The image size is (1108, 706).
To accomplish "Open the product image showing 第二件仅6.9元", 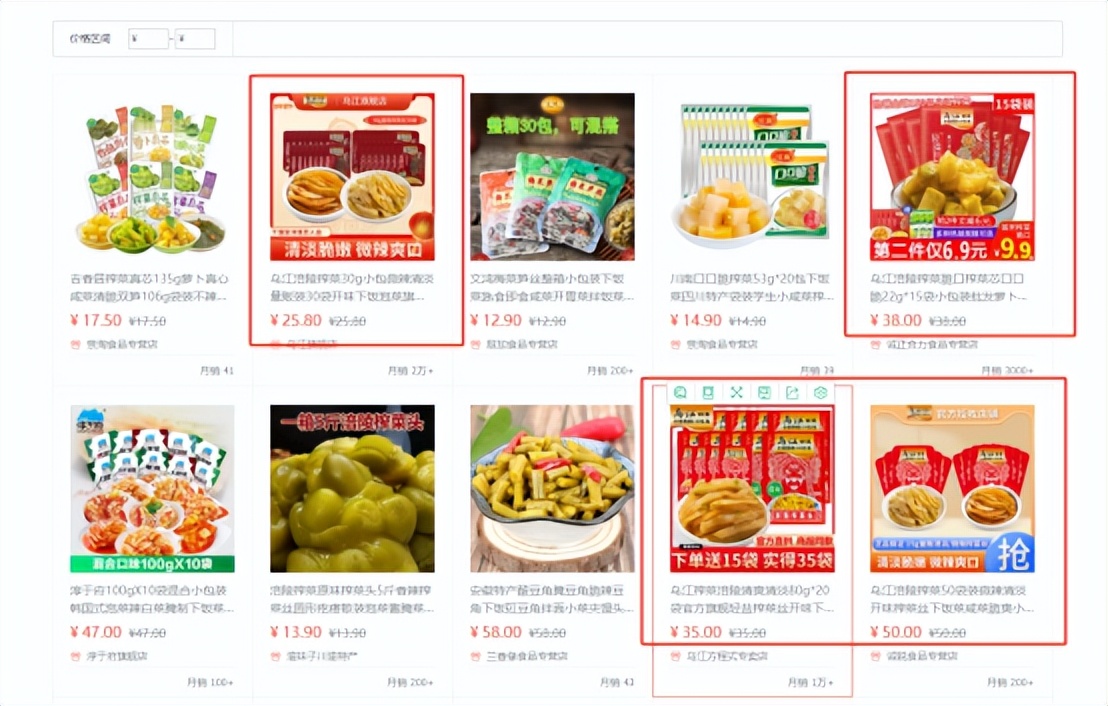I will 952,177.
